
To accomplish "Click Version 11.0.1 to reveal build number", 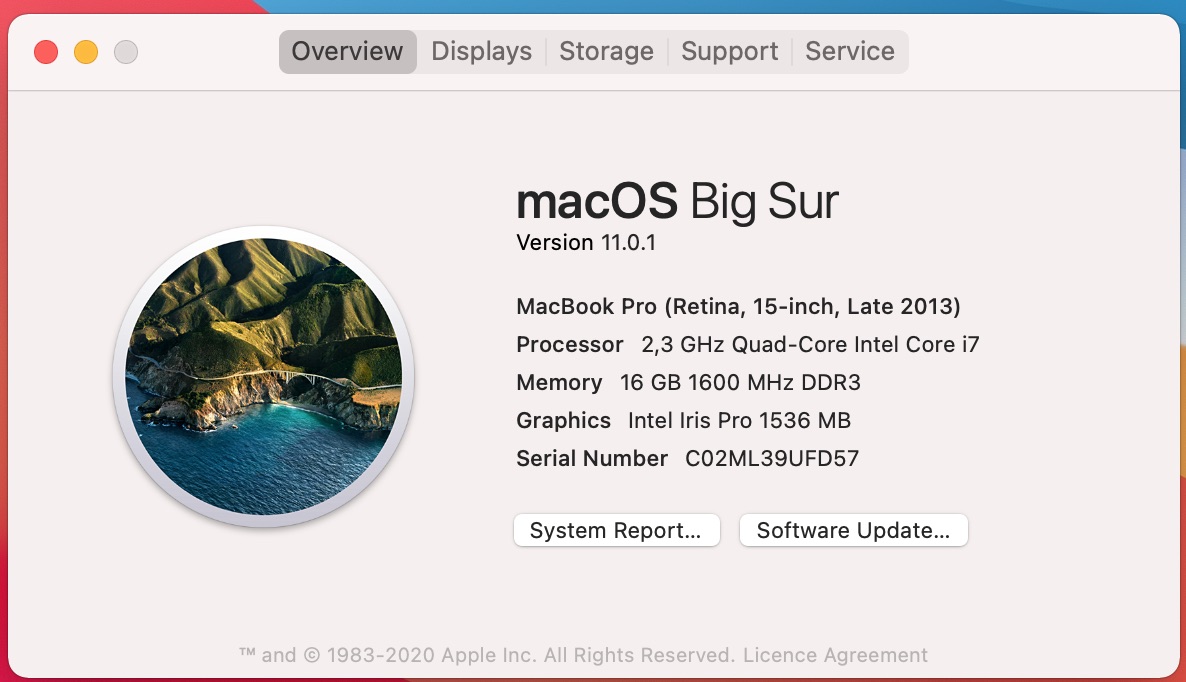I will (x=586, y=243).
